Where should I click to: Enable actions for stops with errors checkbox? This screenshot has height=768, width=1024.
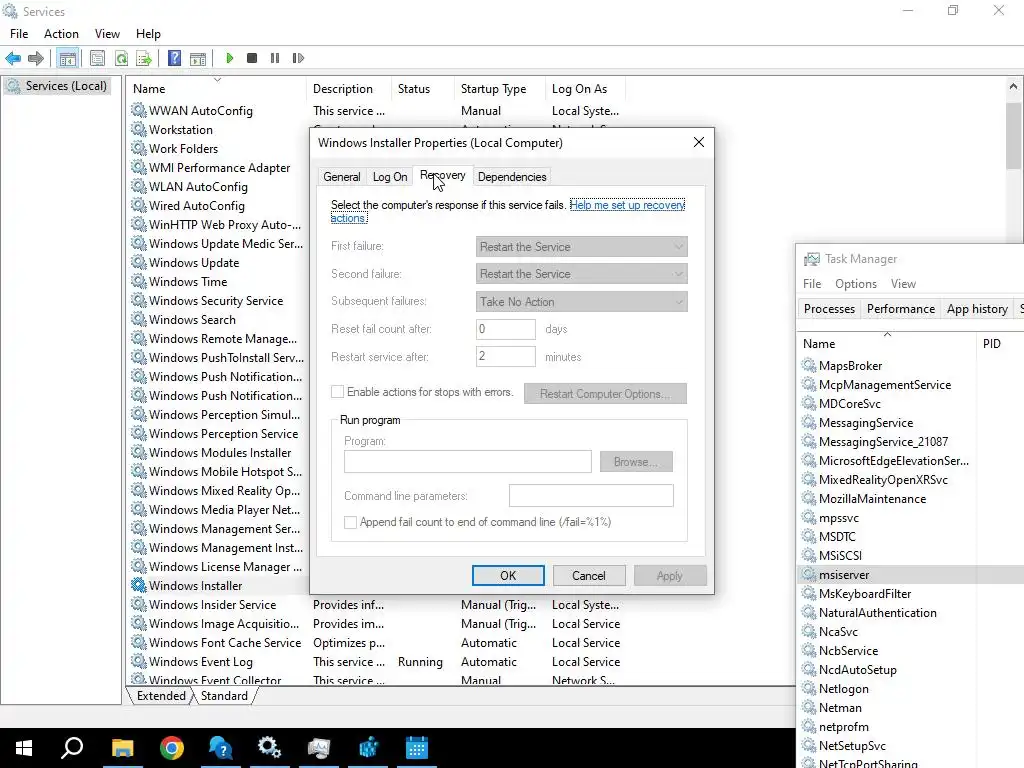(x=338, y=392)
